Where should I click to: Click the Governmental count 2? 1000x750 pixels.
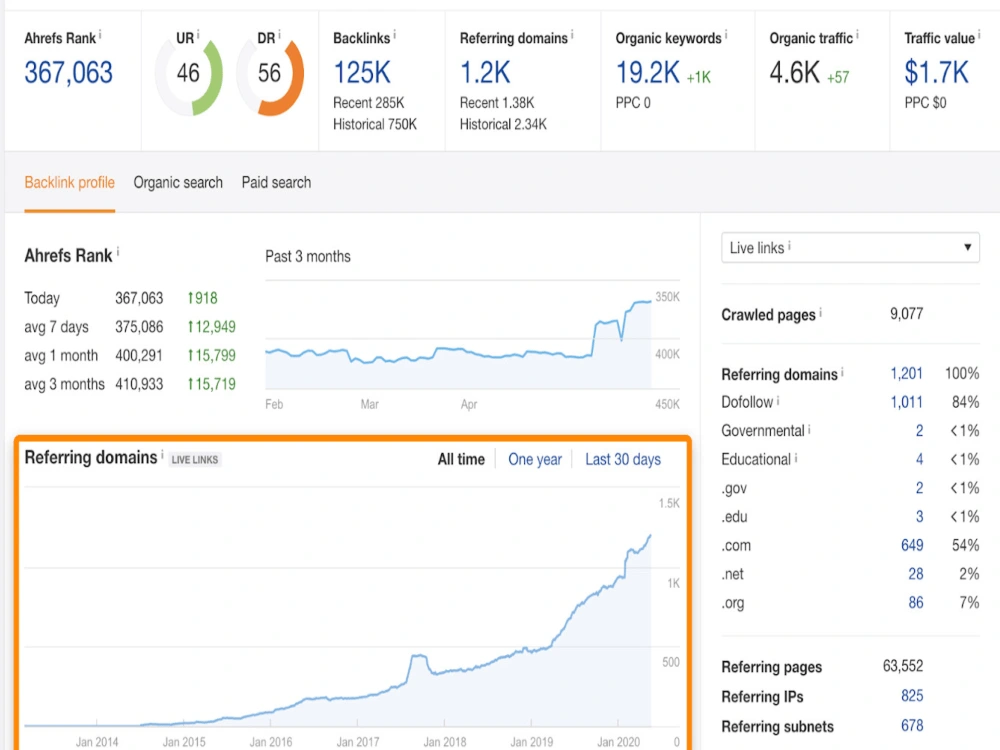coord(919,430)
